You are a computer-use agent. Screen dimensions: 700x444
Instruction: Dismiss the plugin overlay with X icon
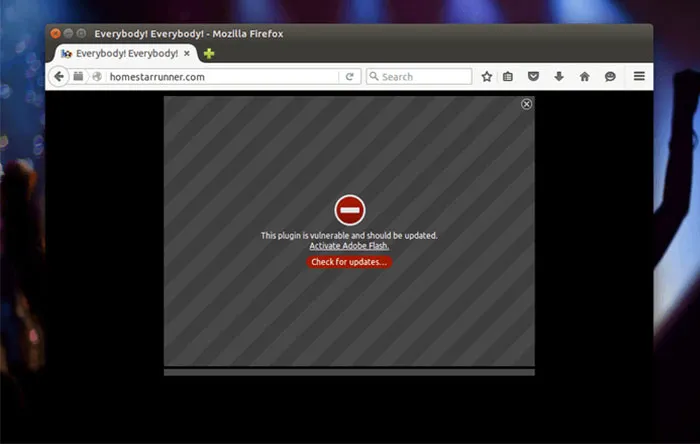click(x=527, y=104)
